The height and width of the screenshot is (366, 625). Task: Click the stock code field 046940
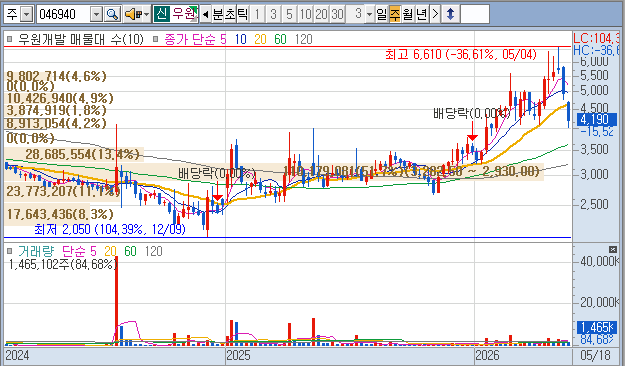[64, 15]
